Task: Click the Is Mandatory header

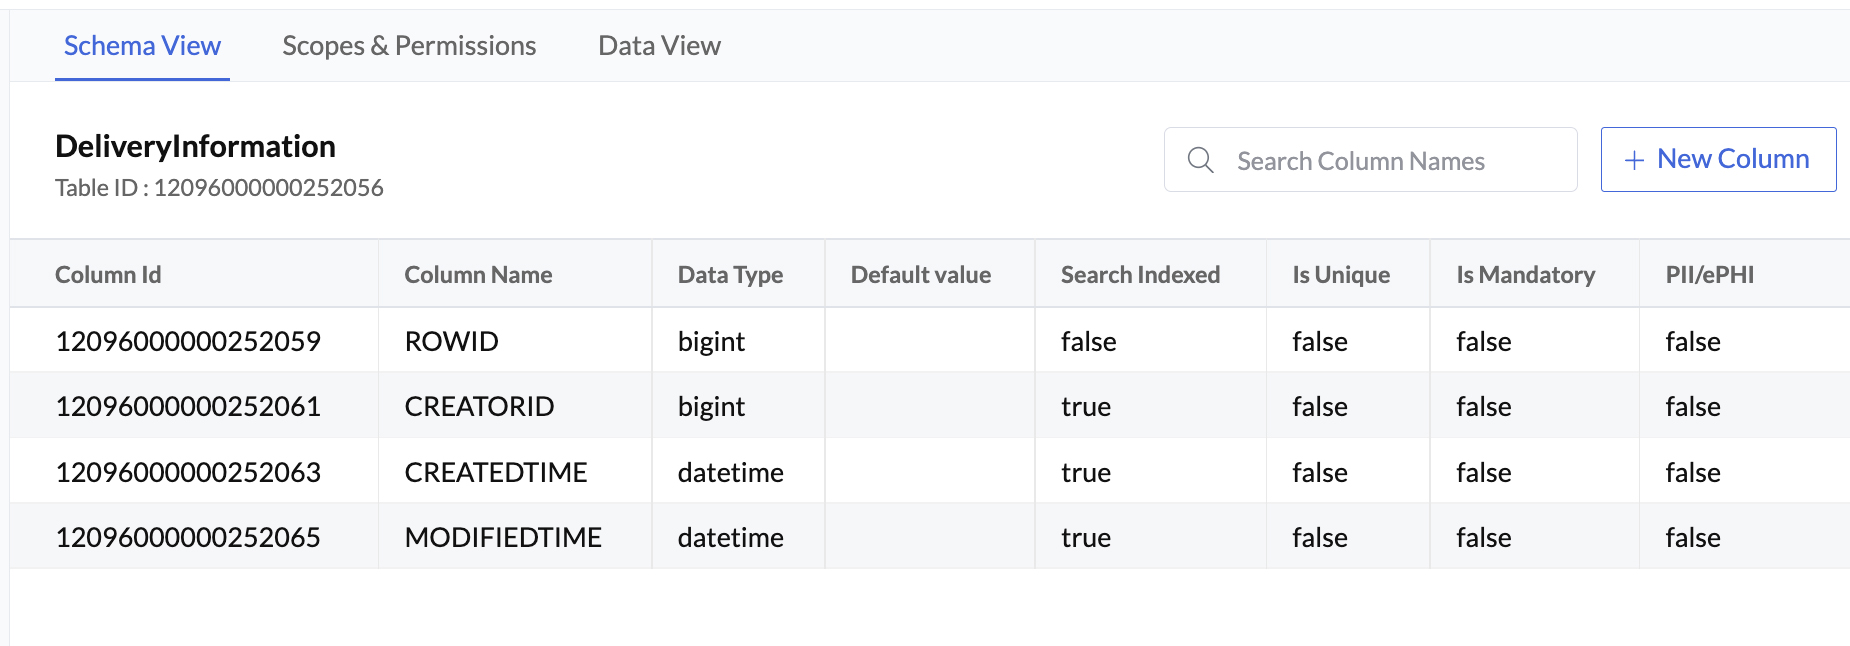Action: click(1525, 275)
